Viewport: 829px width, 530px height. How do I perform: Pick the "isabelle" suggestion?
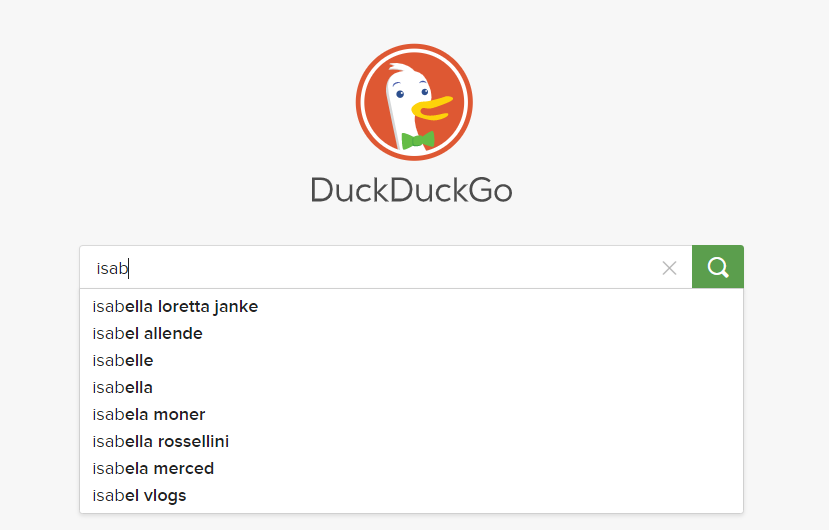click(x=411, y=361)
